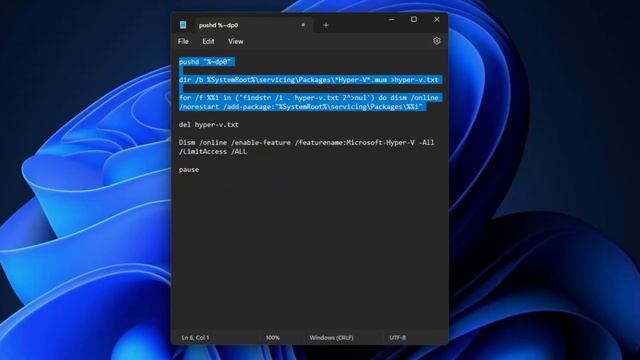
Task: Click the '/LimitAccess /ALL' line
Action: (x=213, y=151)
